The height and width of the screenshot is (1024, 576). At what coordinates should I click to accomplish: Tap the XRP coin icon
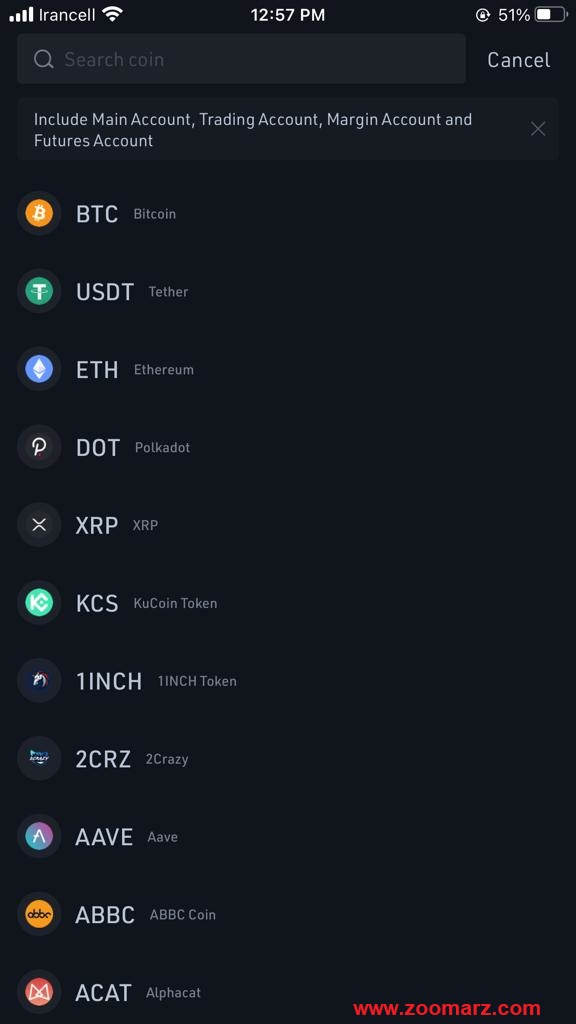(x=39, y=524)
